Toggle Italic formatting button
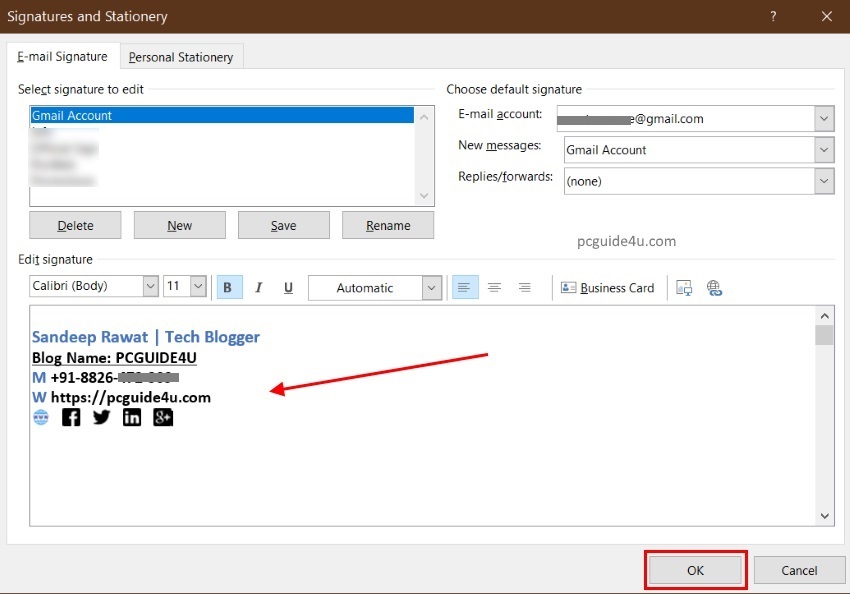850x594 pixels. [258, 288]
